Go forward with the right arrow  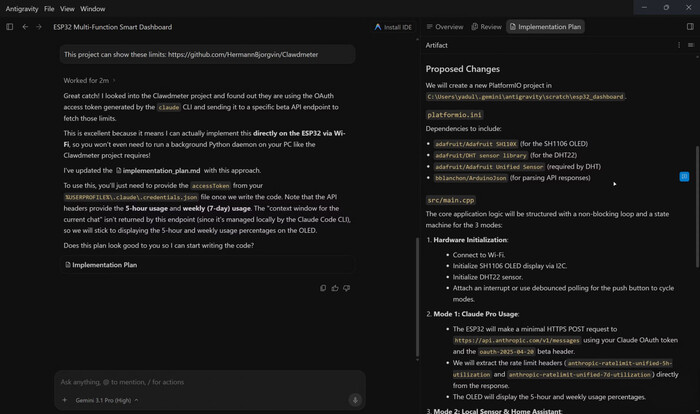pyautogui.click(x=39, y=27)
